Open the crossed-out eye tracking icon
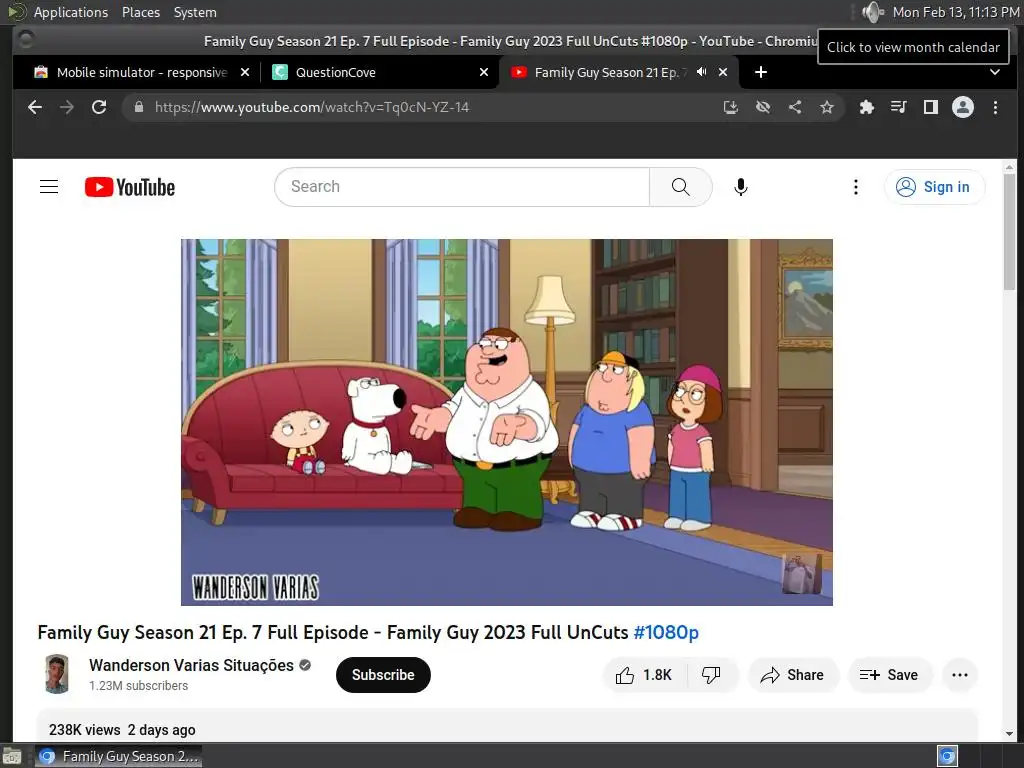This screenshot has height=768, width=1024. 763,107
